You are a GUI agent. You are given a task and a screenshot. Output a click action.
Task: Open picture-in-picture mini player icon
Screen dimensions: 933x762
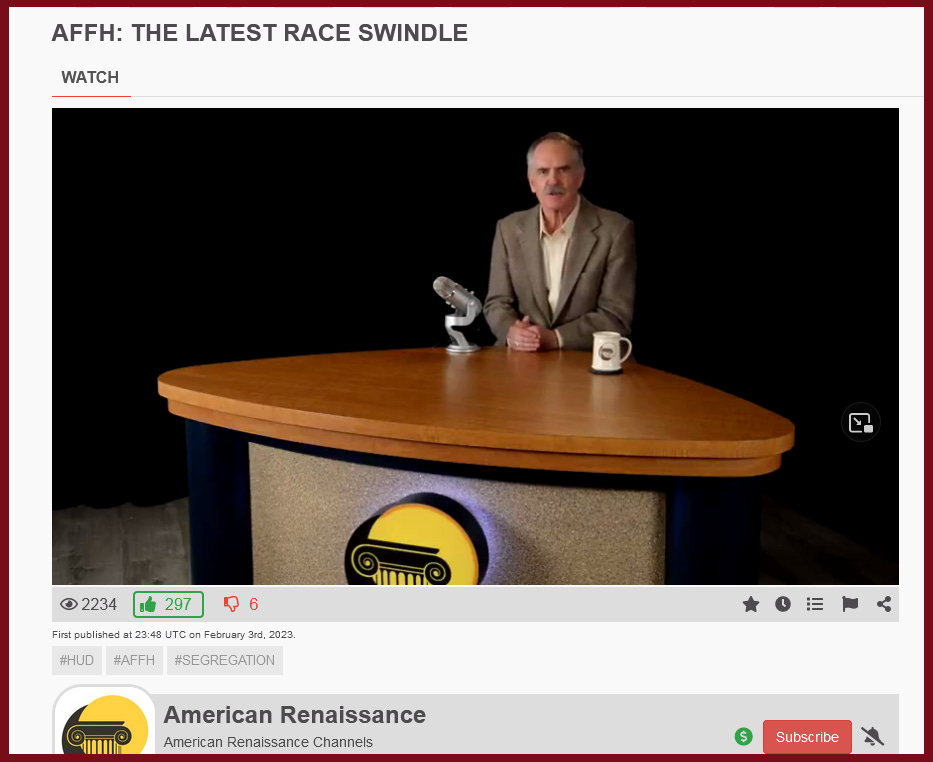click(x=860, y=423)
